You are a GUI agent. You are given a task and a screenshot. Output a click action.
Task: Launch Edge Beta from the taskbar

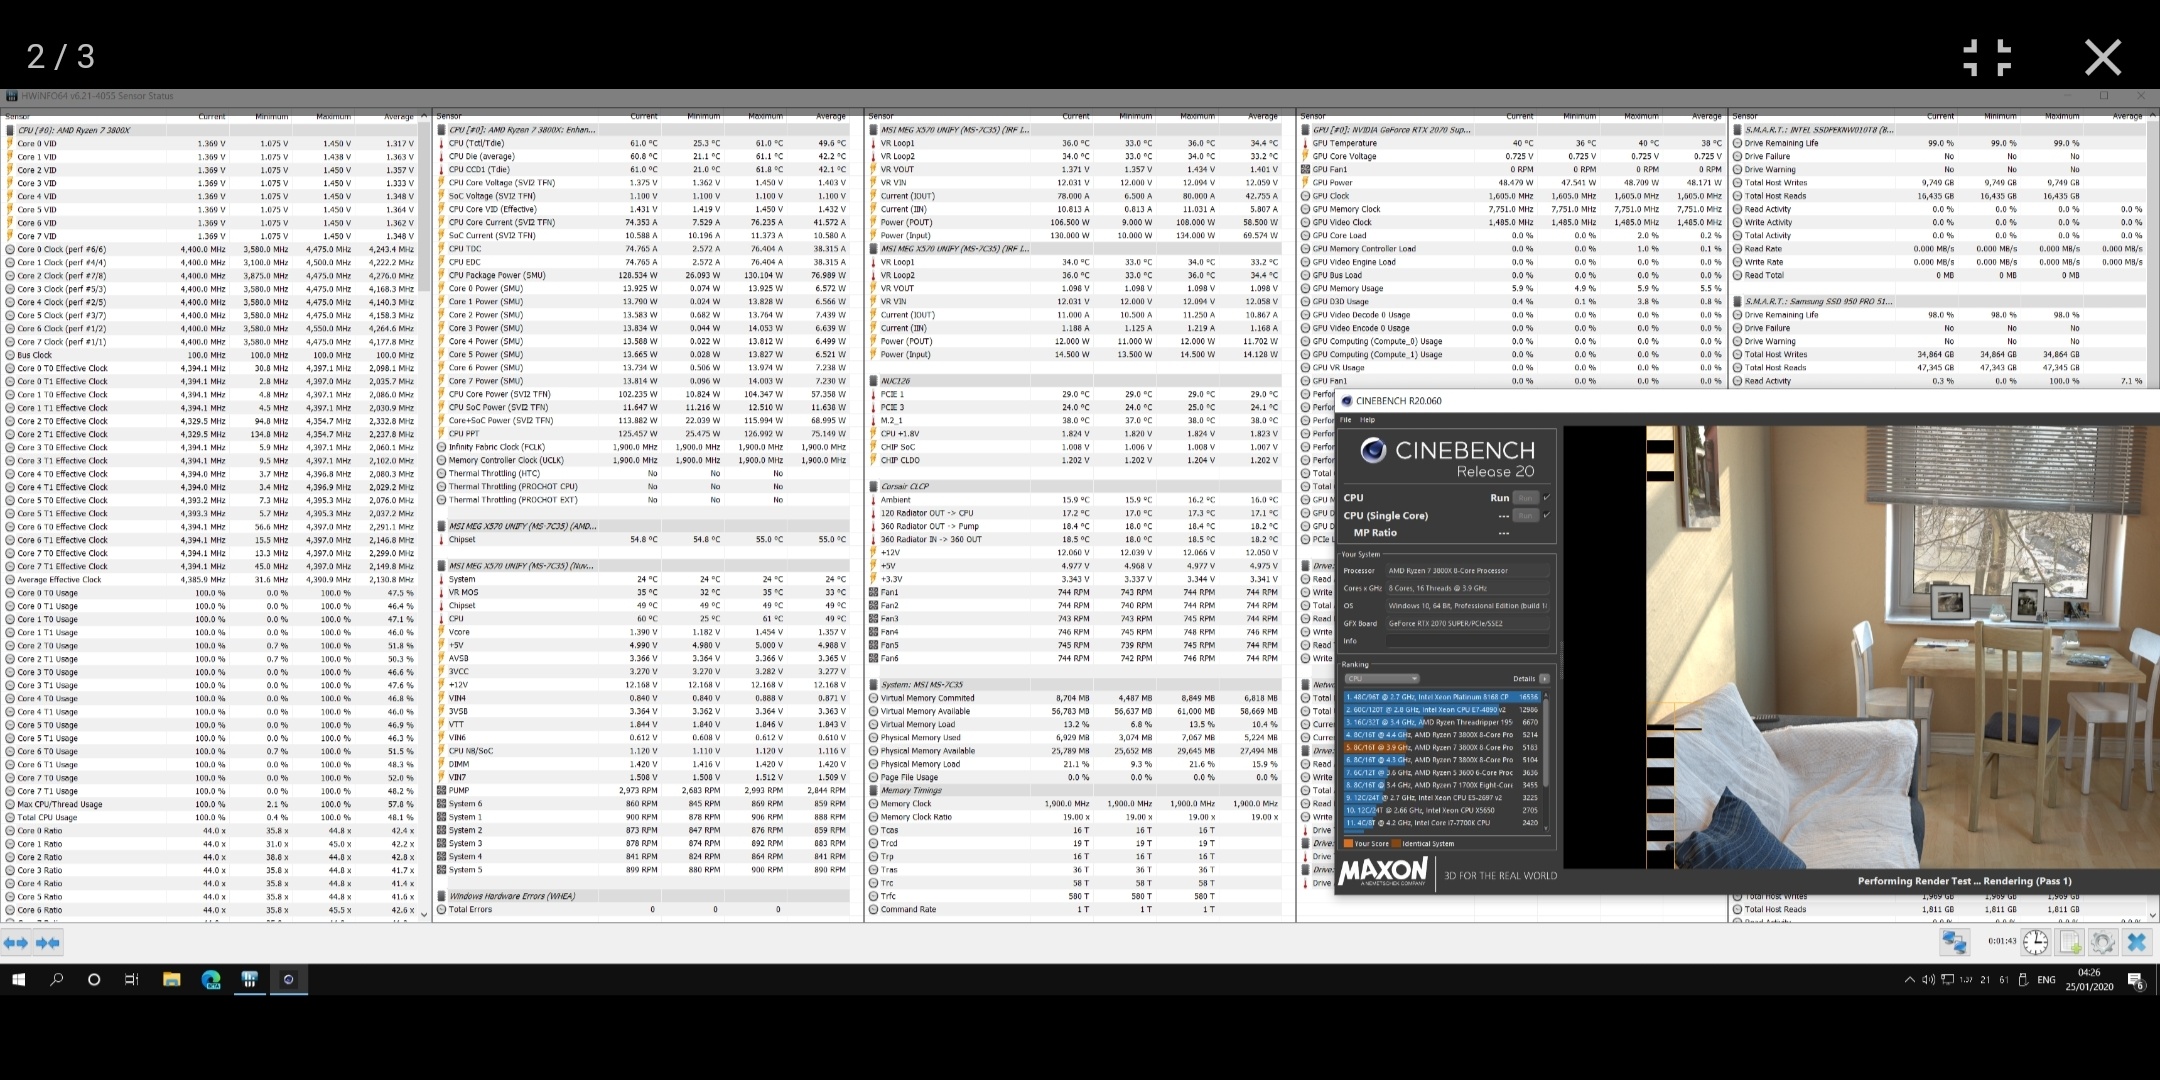[x=211, y=980]
